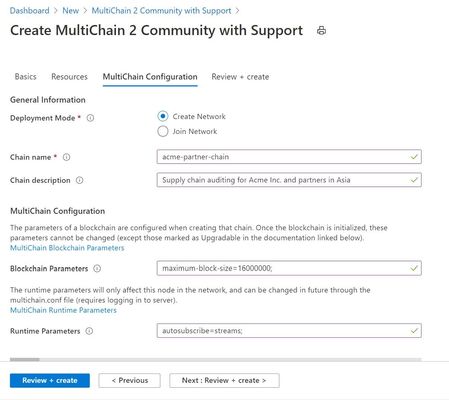
Task: Switch to the Basics tab
Action: (x=25, y=77)
